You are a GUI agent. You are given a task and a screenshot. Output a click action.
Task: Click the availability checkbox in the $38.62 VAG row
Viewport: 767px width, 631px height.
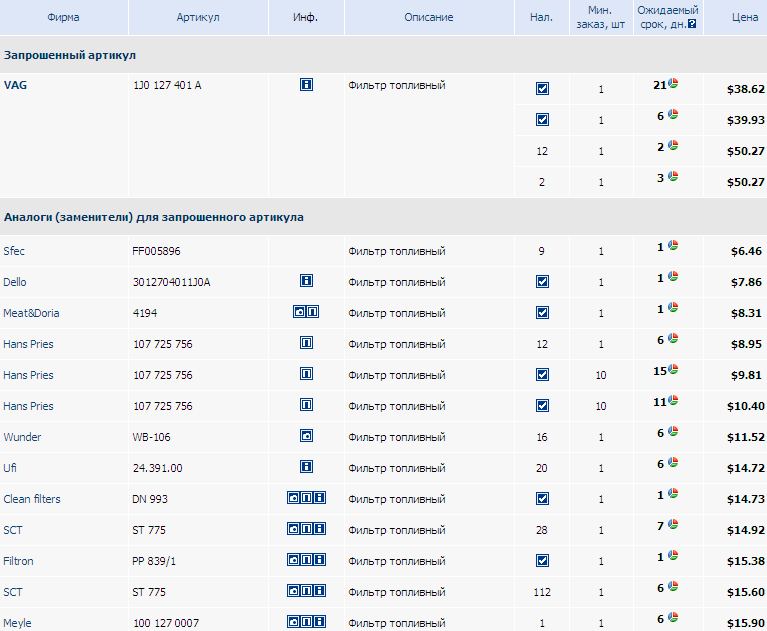tap(542, 89)
